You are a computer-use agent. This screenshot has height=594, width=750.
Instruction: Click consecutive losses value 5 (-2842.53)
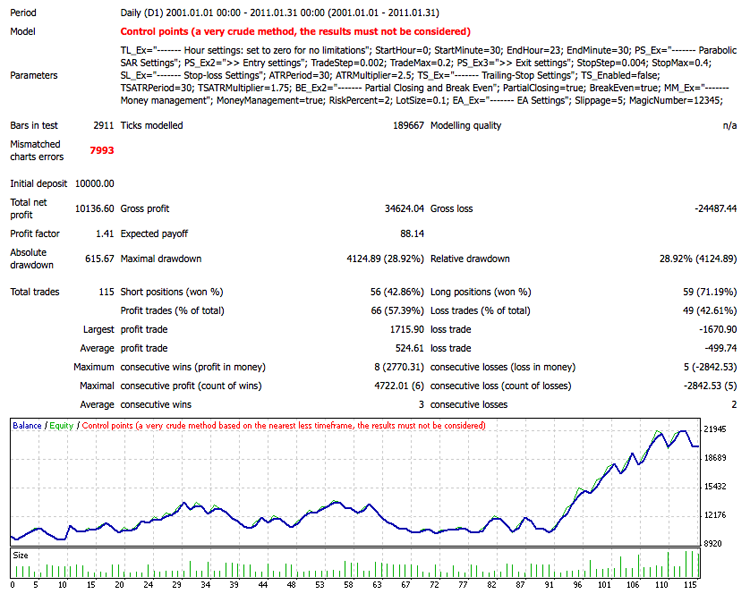click(710, 367)
